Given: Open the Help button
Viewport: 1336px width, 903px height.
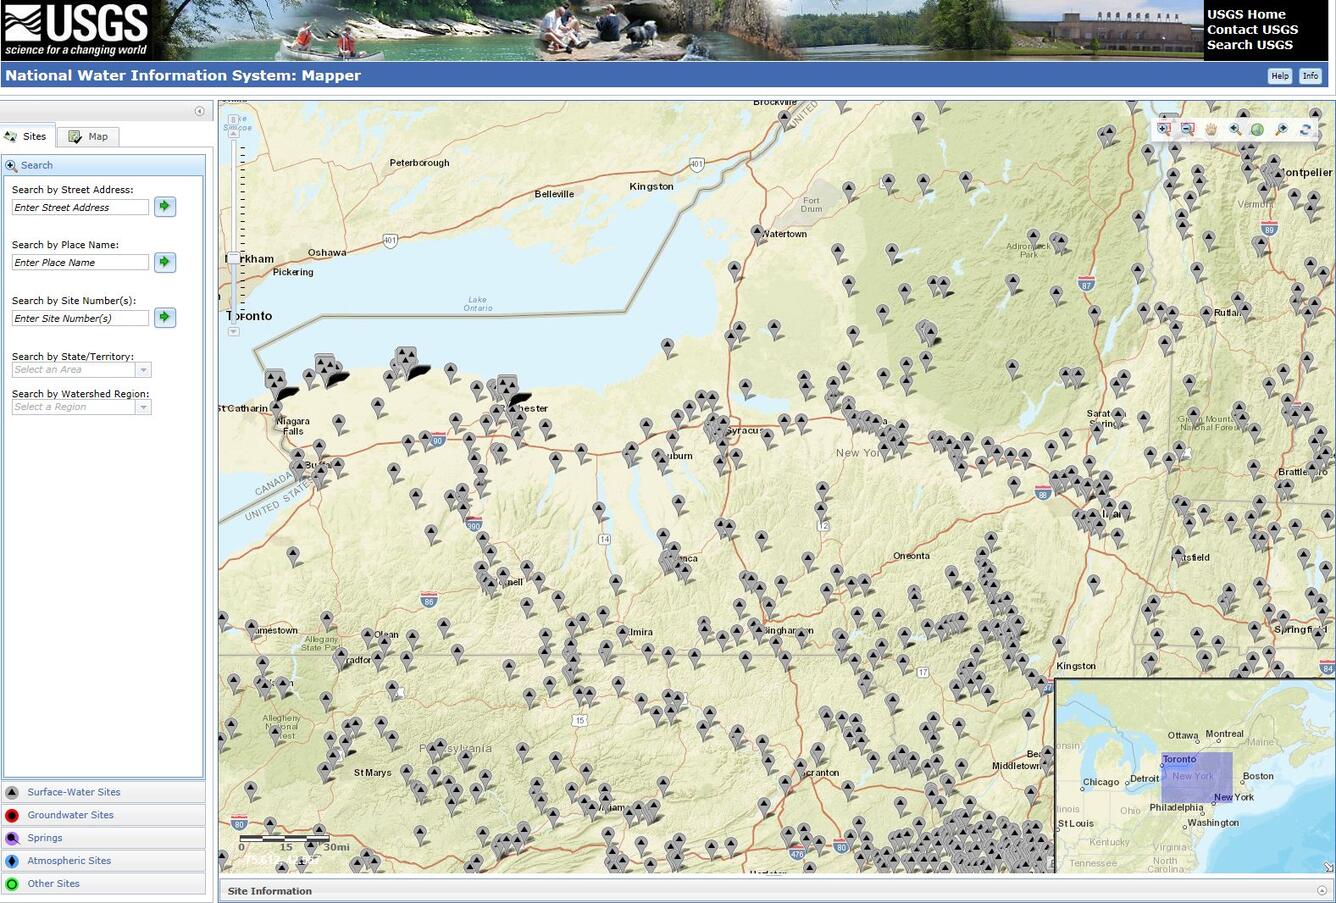Looking at the screenshot, I should [1280, 76].
